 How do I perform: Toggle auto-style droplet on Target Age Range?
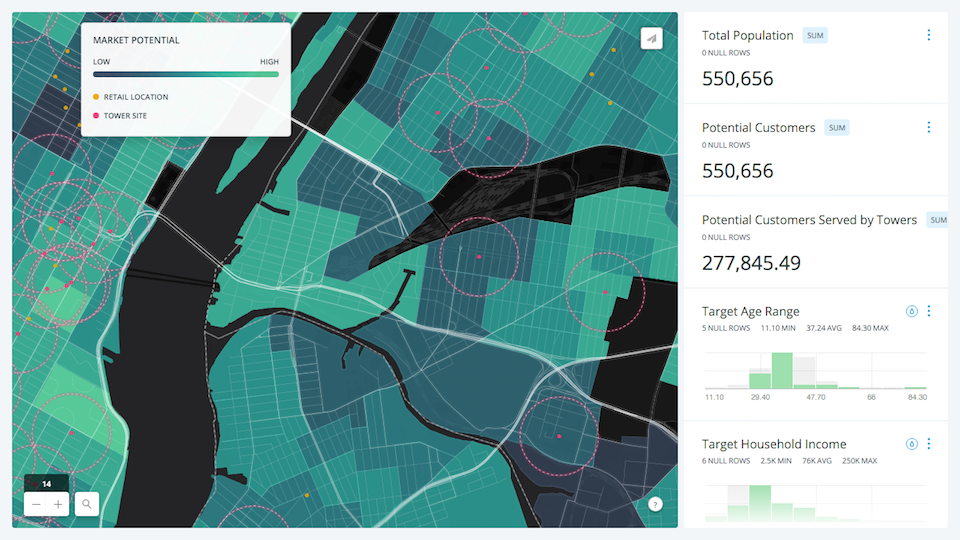pyautogui.click(x=912, y=311)
